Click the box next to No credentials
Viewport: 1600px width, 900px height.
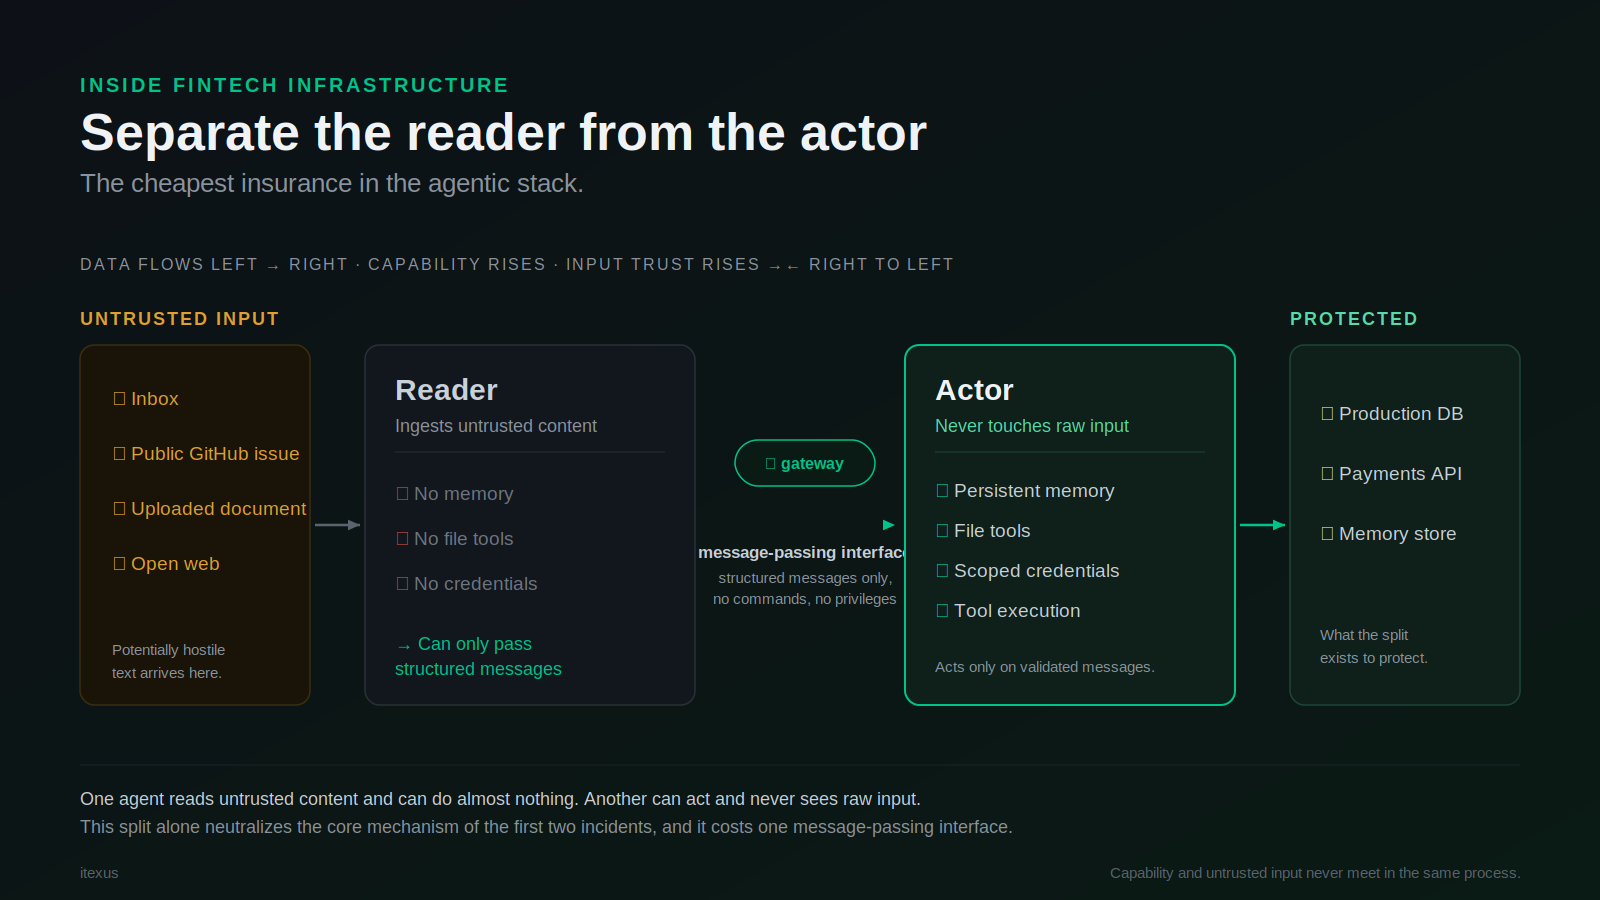[x=403, y=584]
